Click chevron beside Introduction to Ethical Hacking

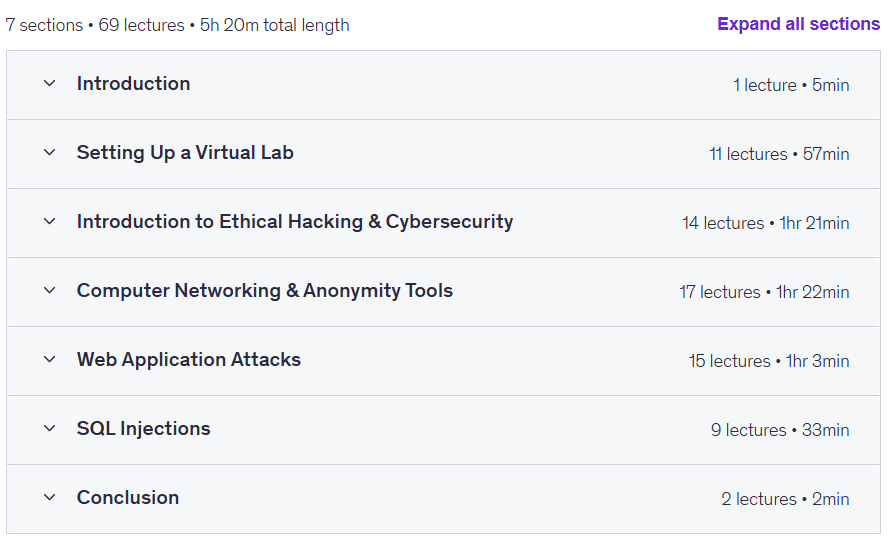pos(50,222)
